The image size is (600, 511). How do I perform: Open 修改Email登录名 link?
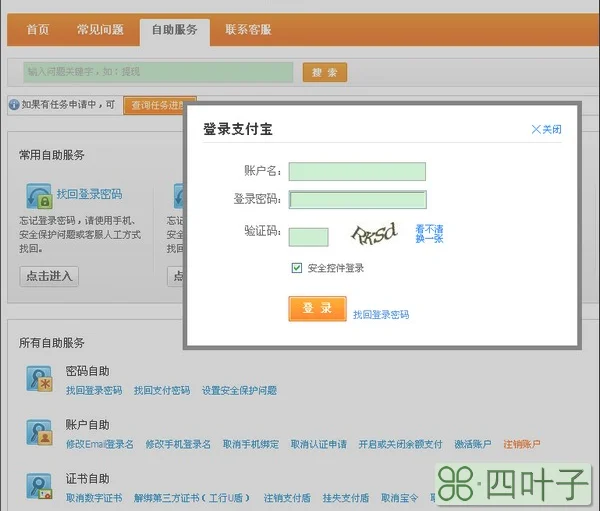100,444
